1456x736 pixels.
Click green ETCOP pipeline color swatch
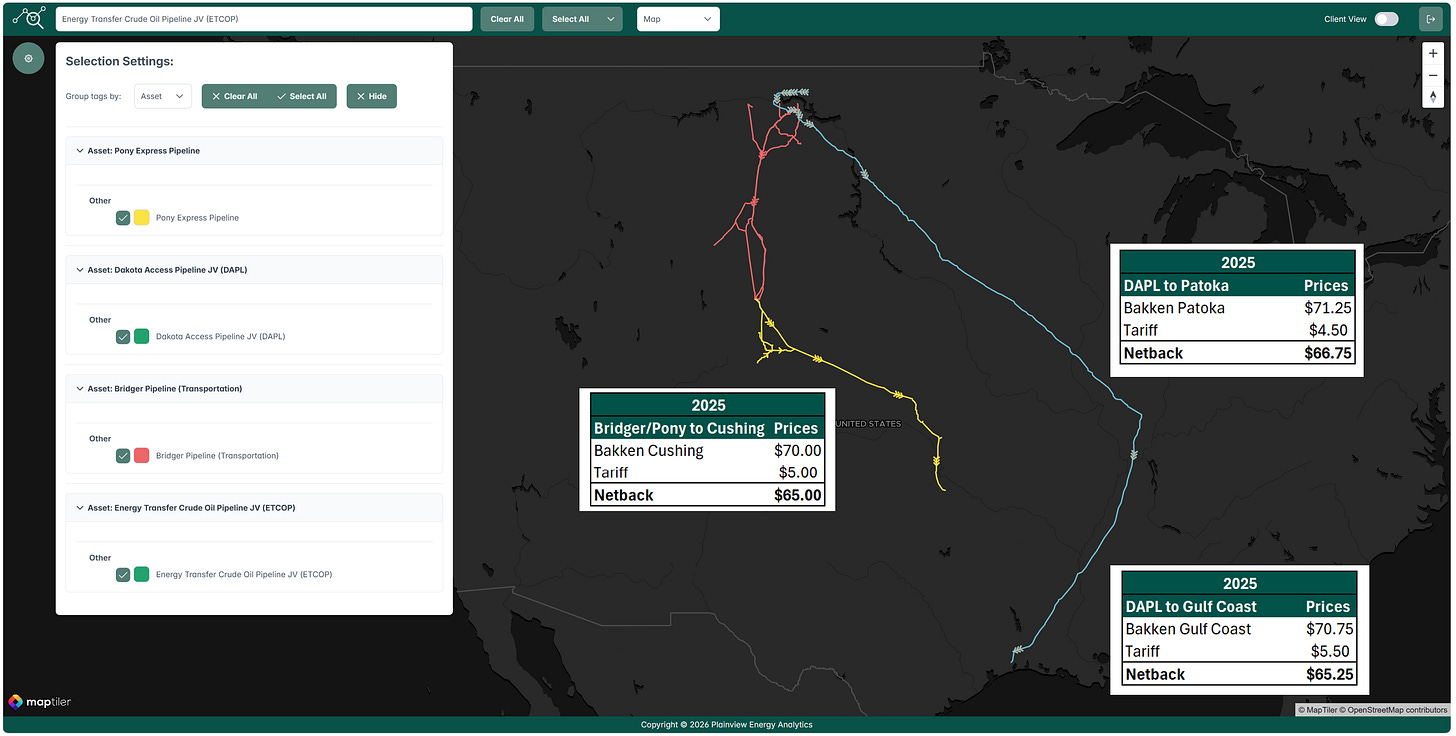[x=142, y=574]
